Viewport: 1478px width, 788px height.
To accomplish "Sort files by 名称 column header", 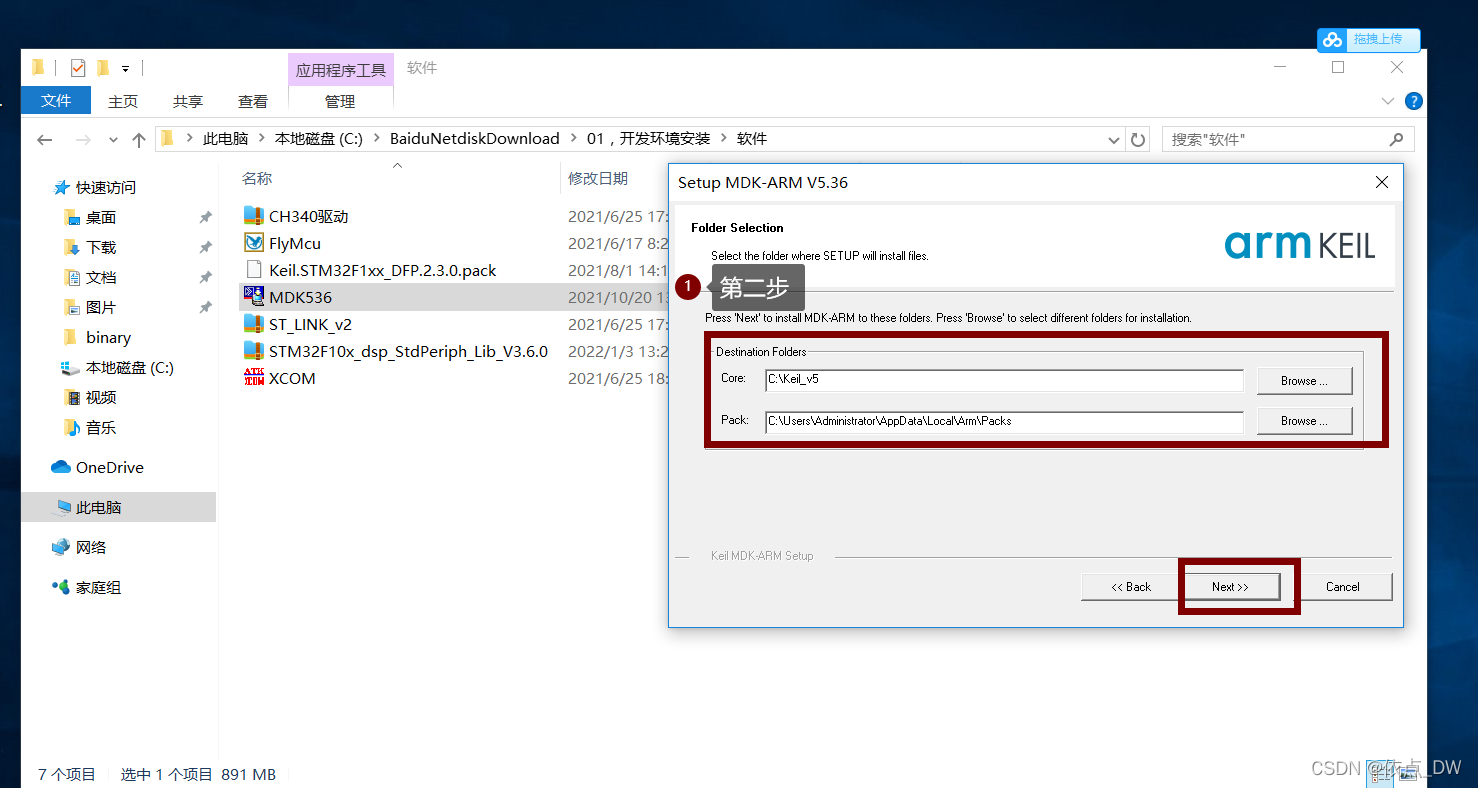I will 257,178.
